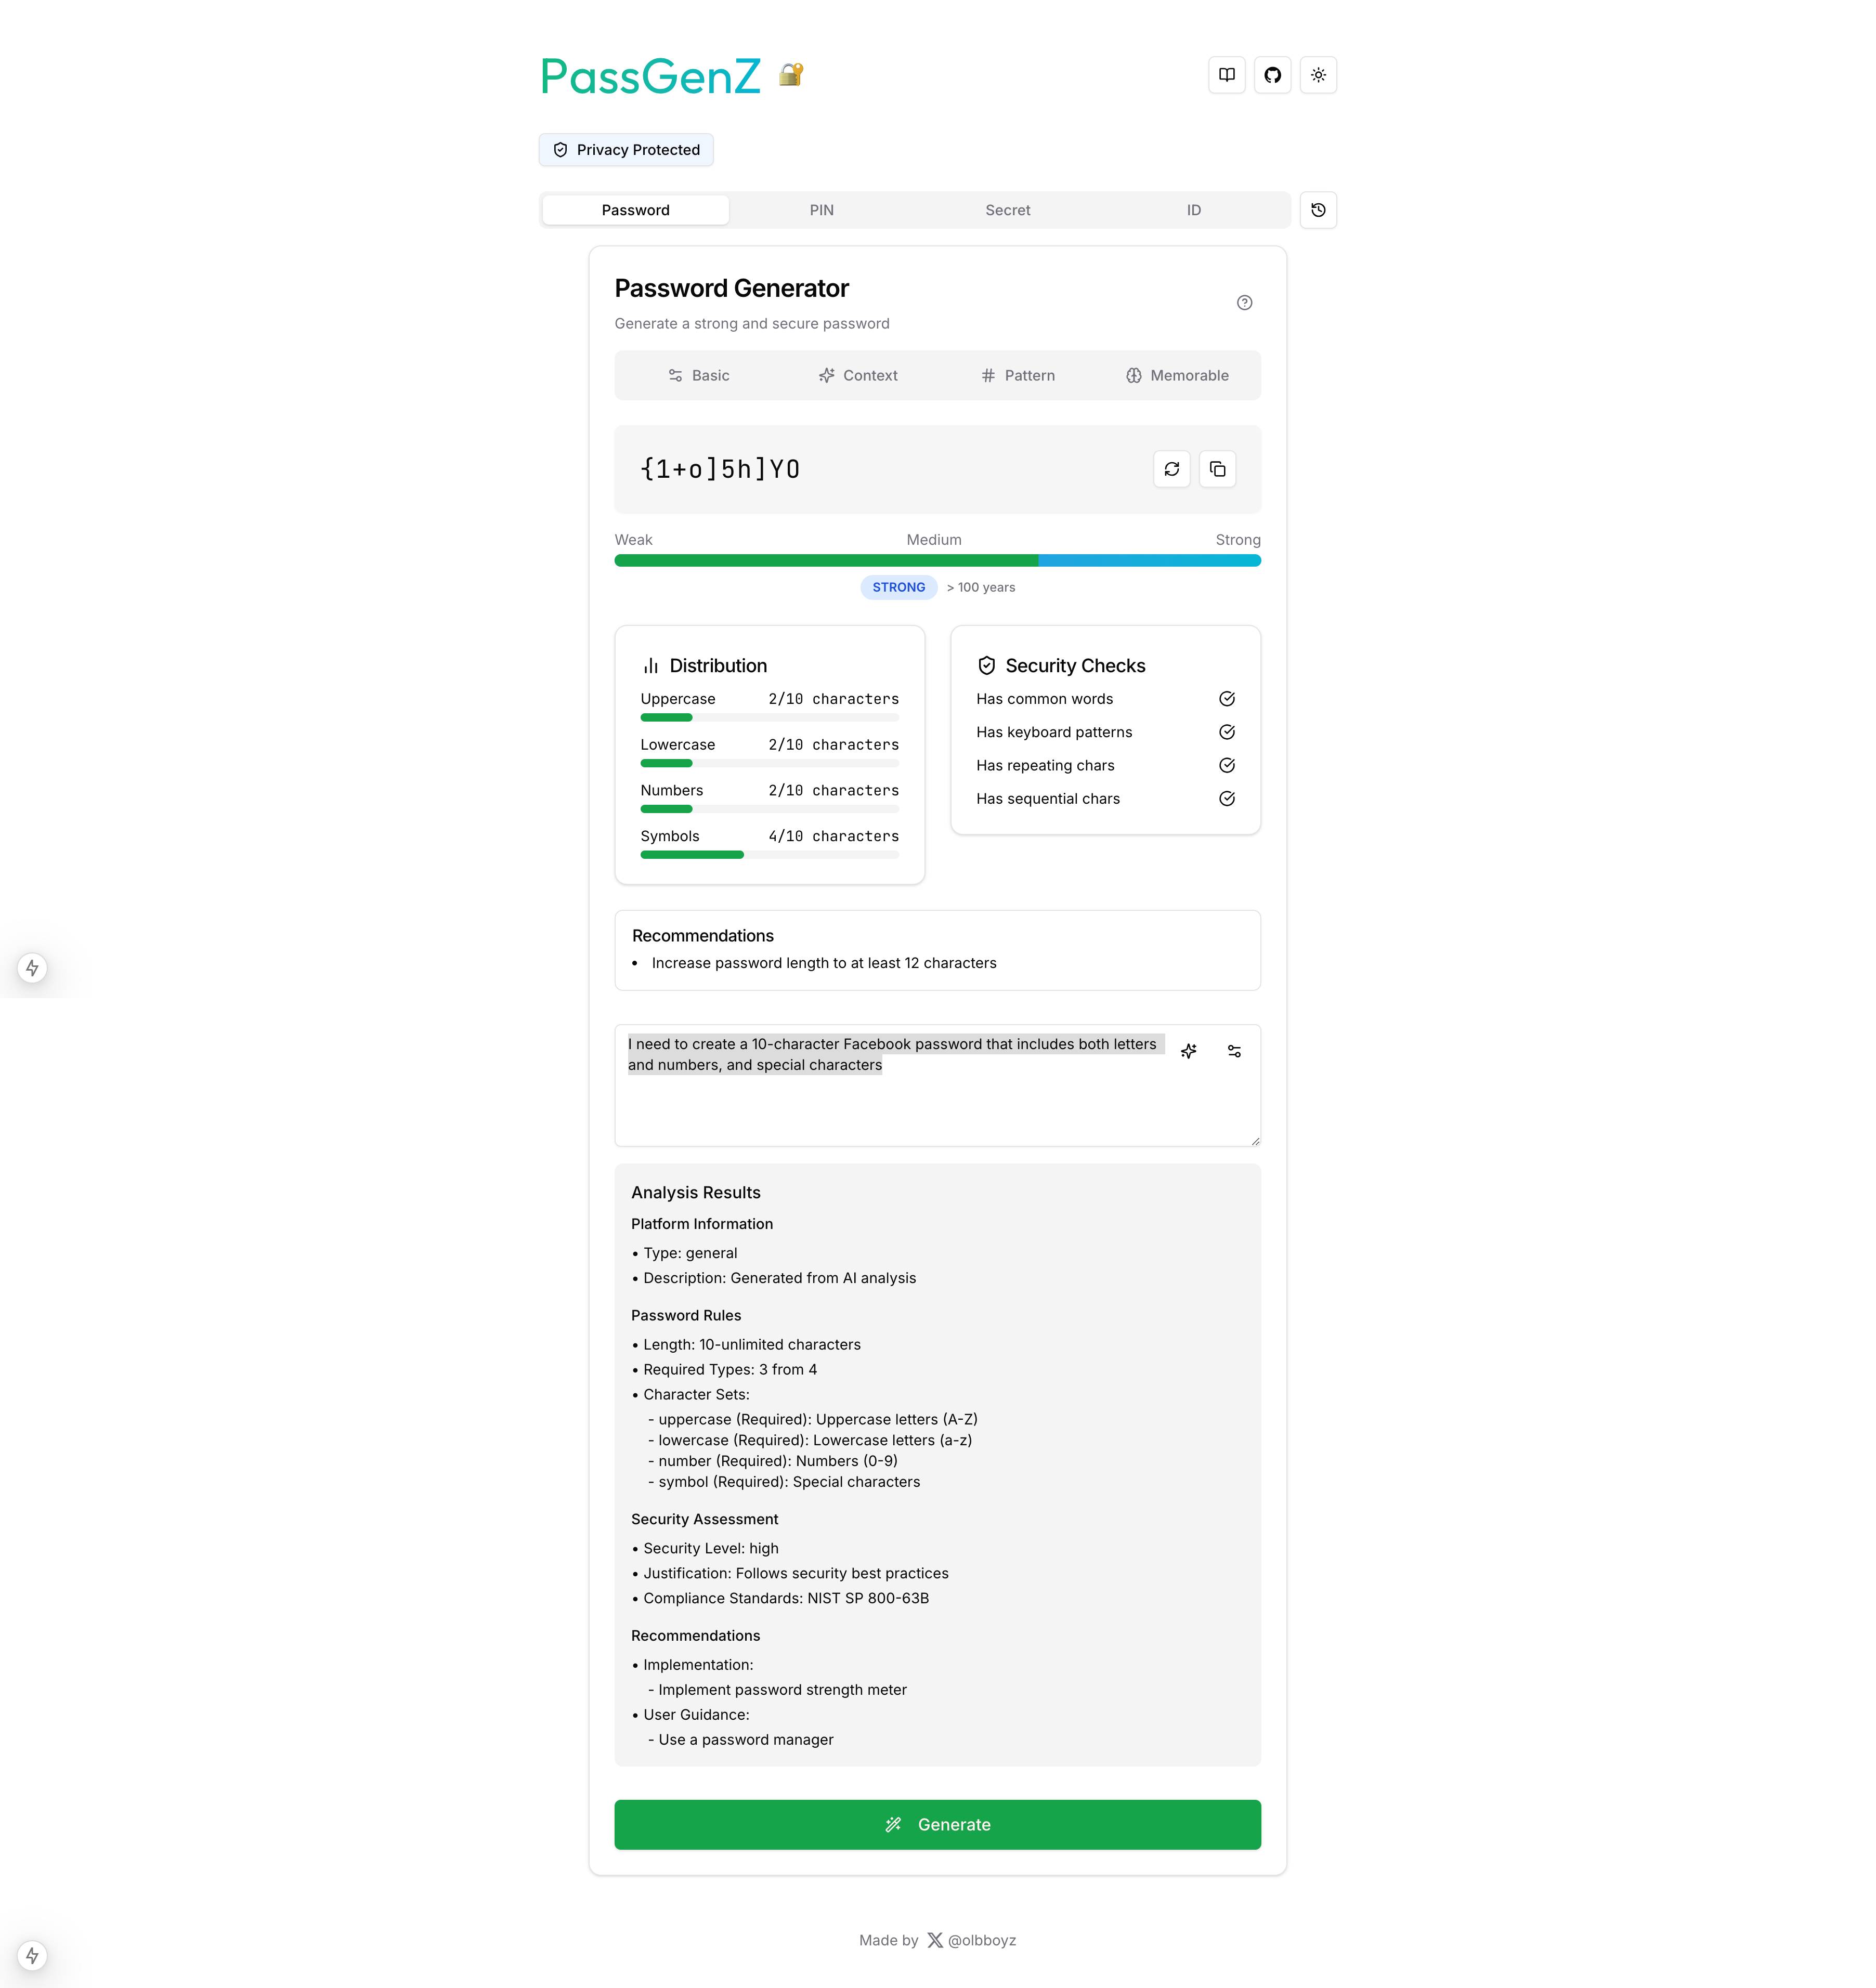
Task: Choose the Basic generator mode
Action: point(698,375)
